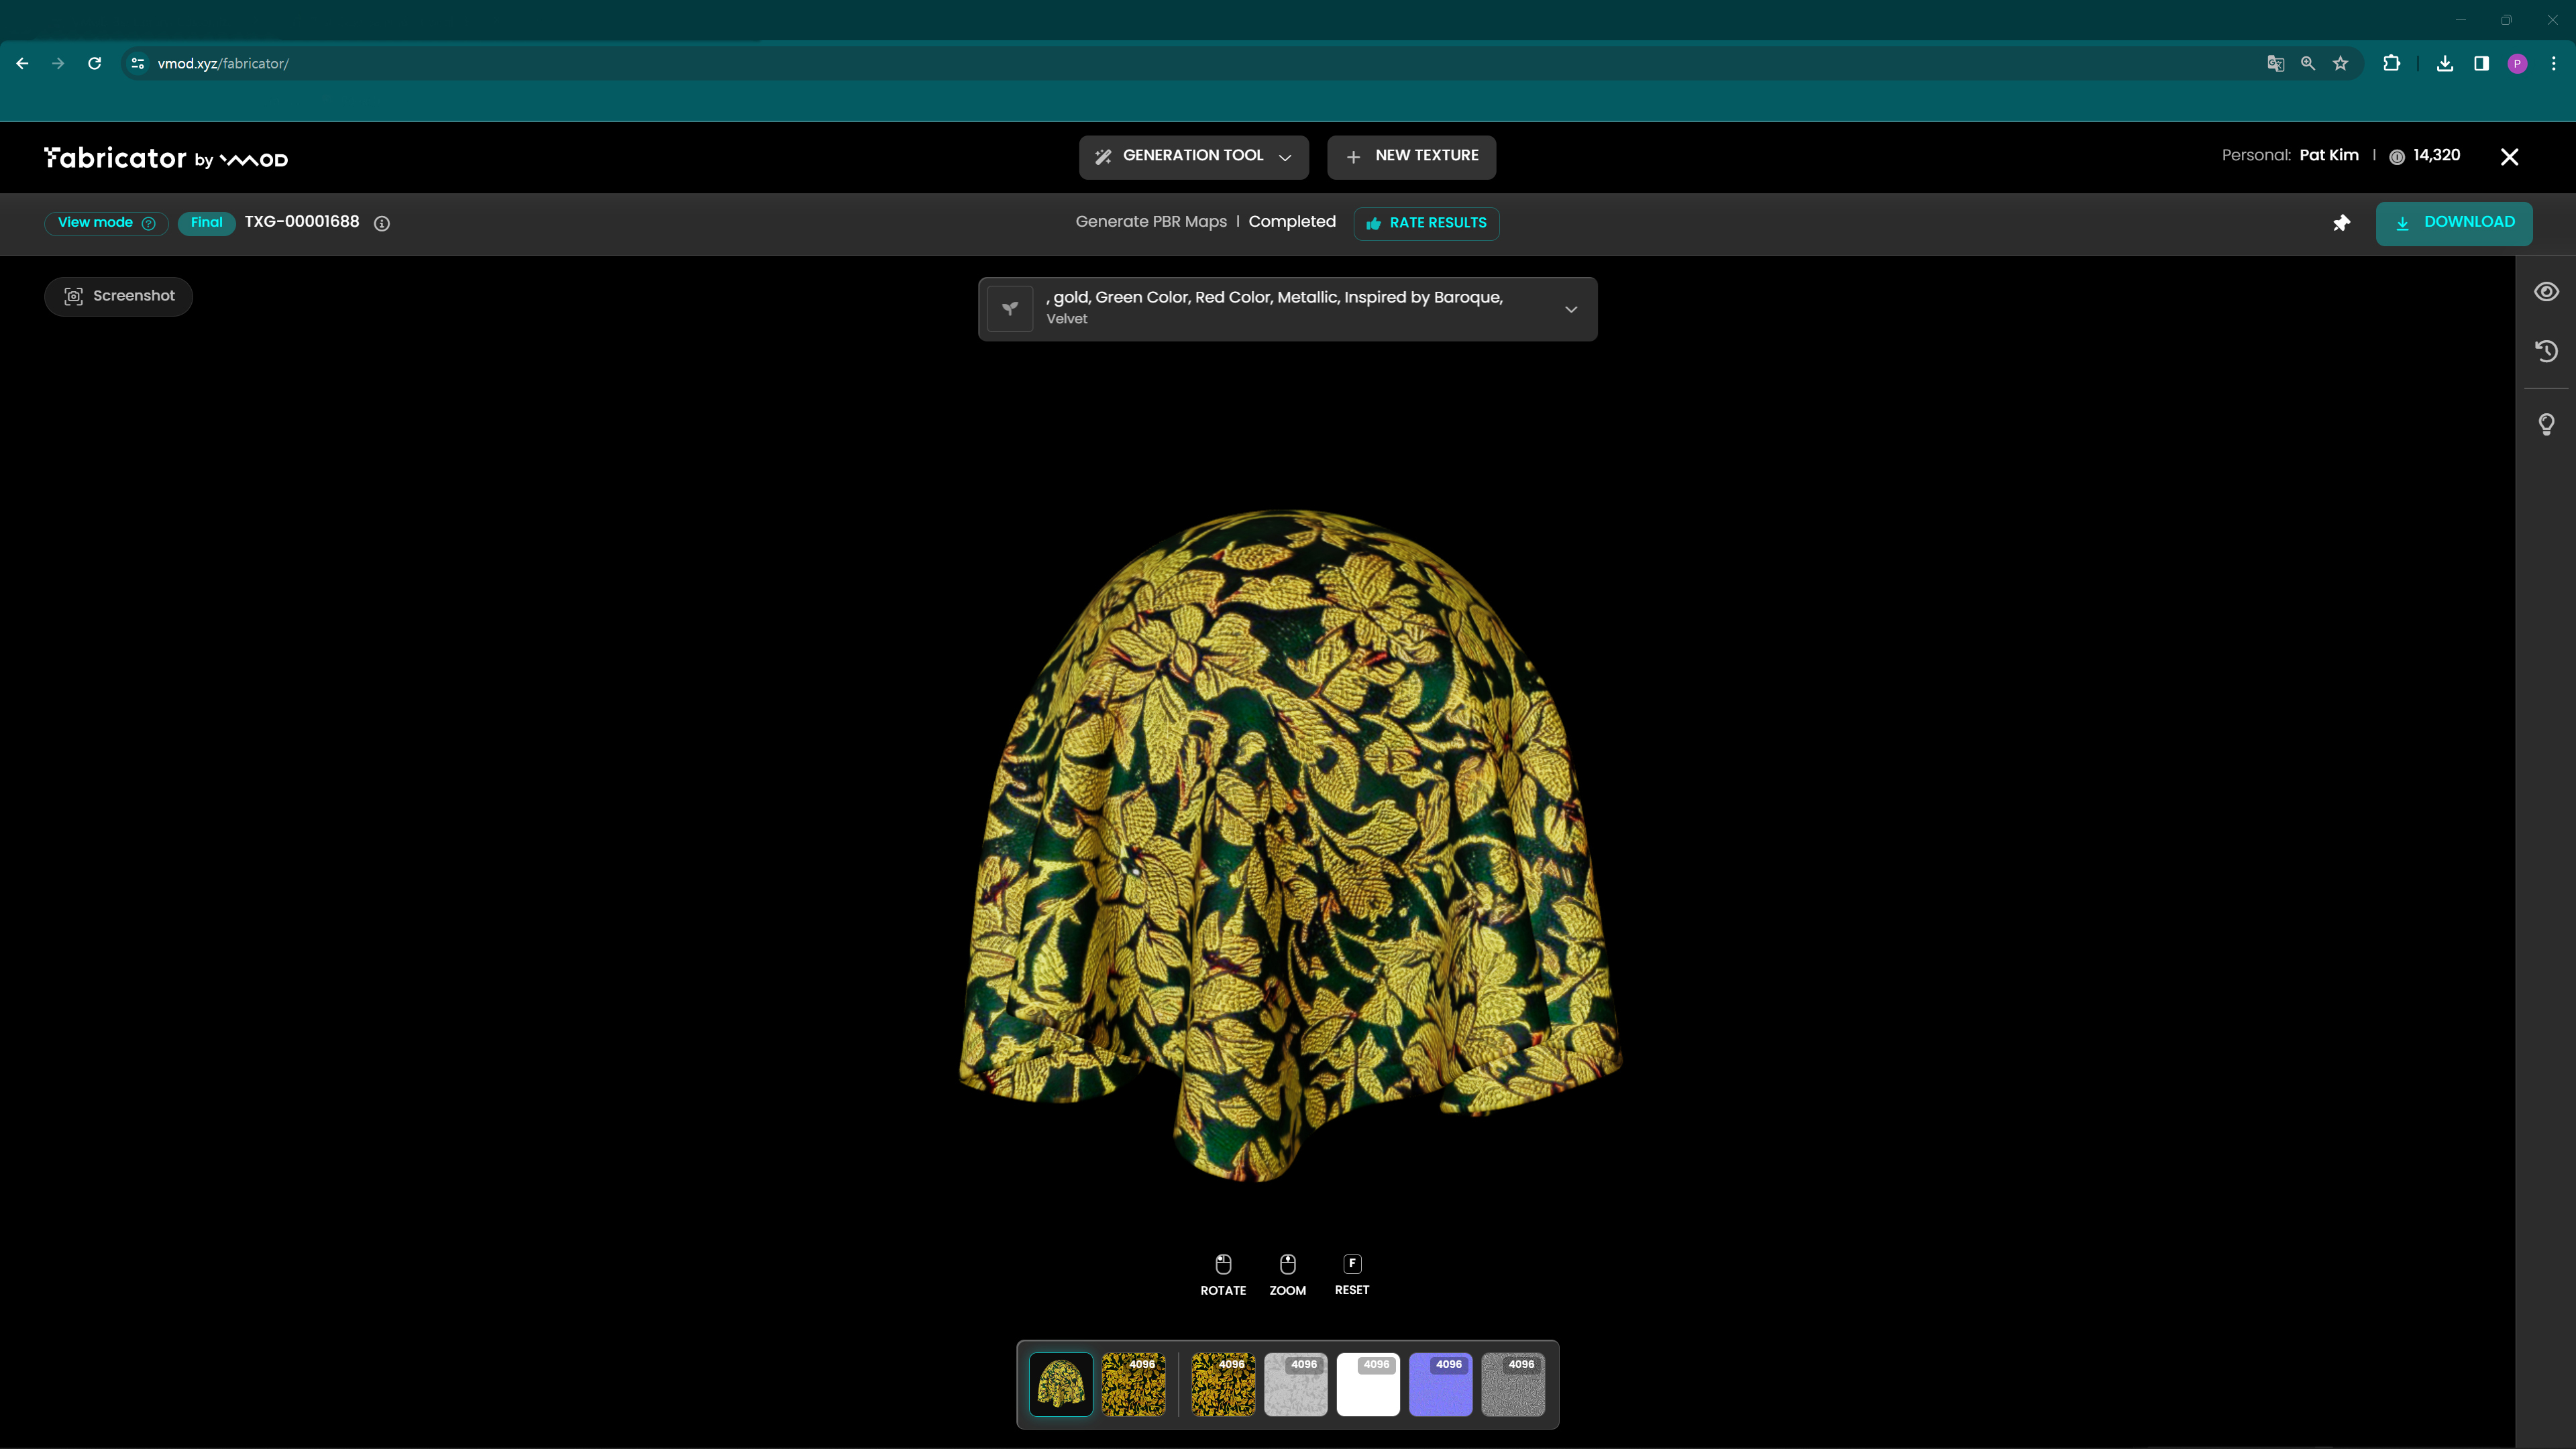Click the F Reset view icon

1351,1263
